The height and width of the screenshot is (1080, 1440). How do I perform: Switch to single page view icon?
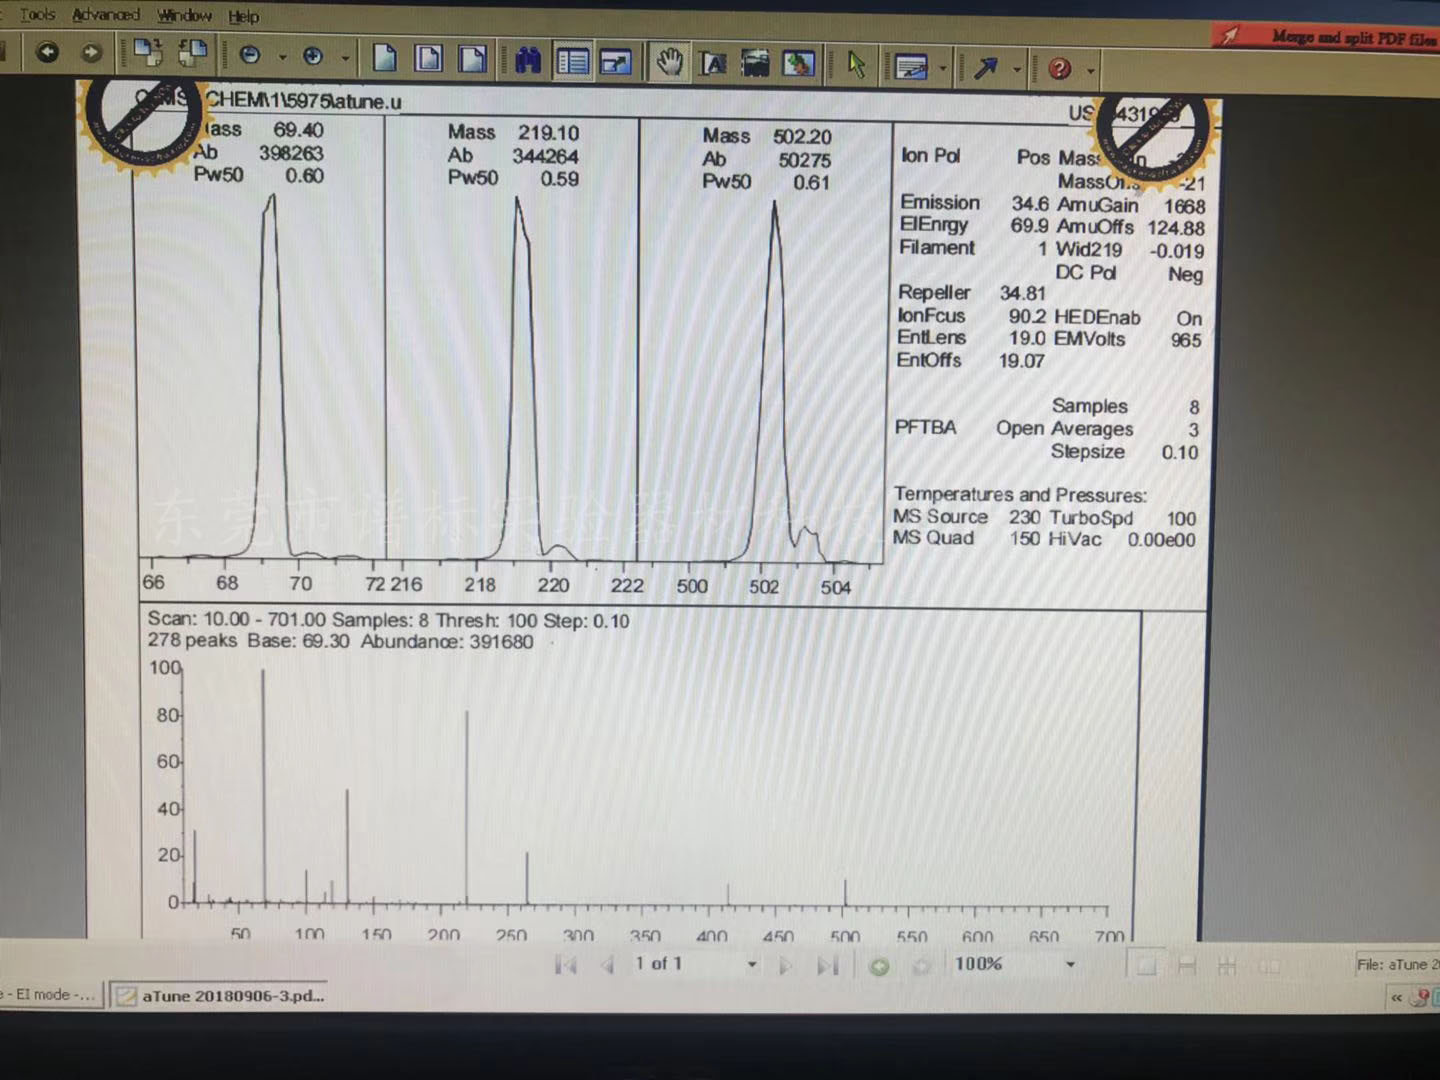coord(385,58)
